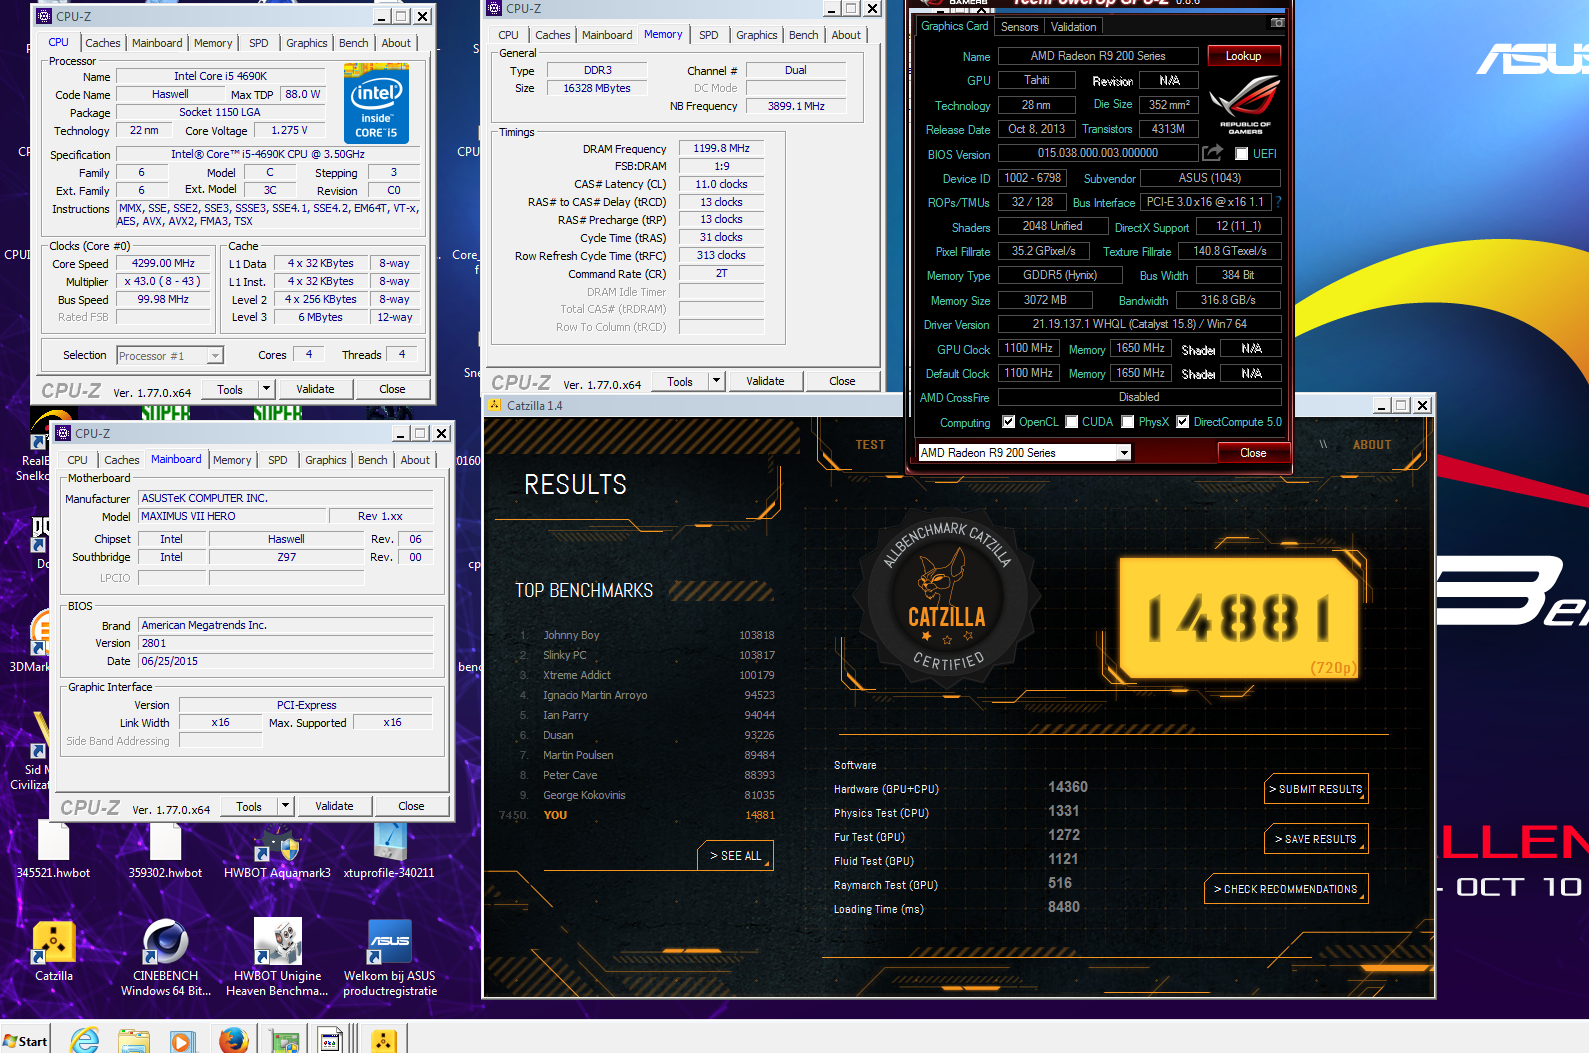Click the Catzilla Certified badge
Screen dimensions: 1589x1053
pos(947,600)
